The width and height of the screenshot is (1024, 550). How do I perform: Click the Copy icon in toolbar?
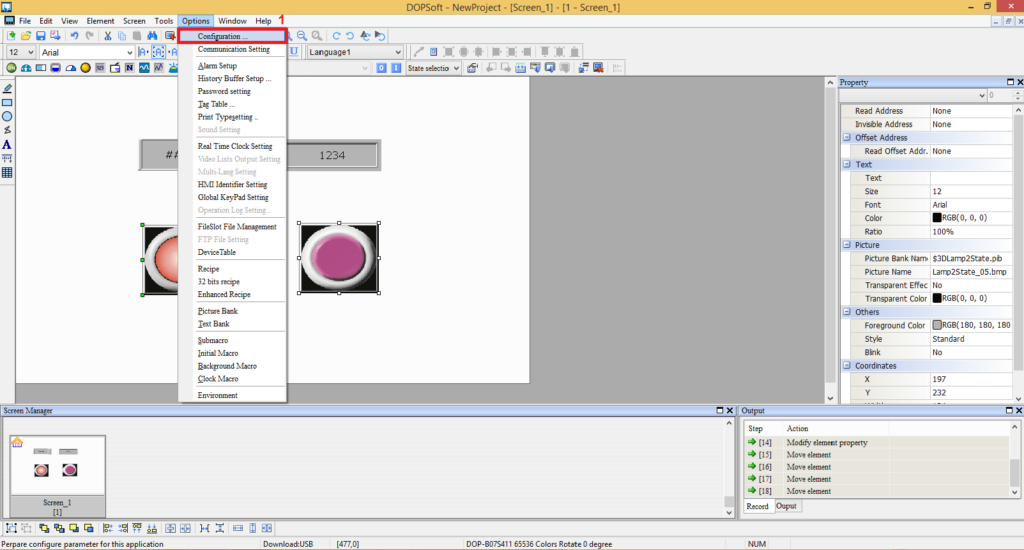(x=122, y=36)
